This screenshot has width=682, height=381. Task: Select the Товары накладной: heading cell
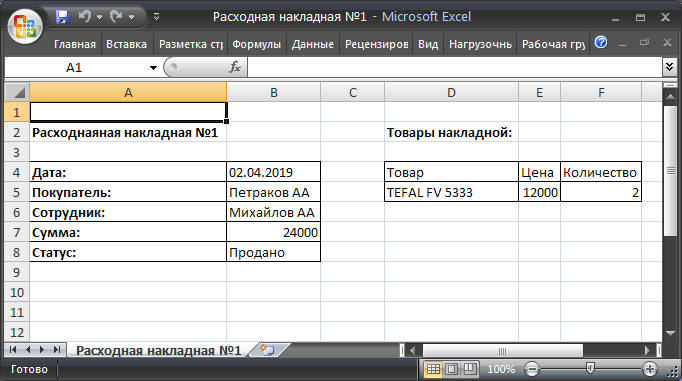click(451, 132)
